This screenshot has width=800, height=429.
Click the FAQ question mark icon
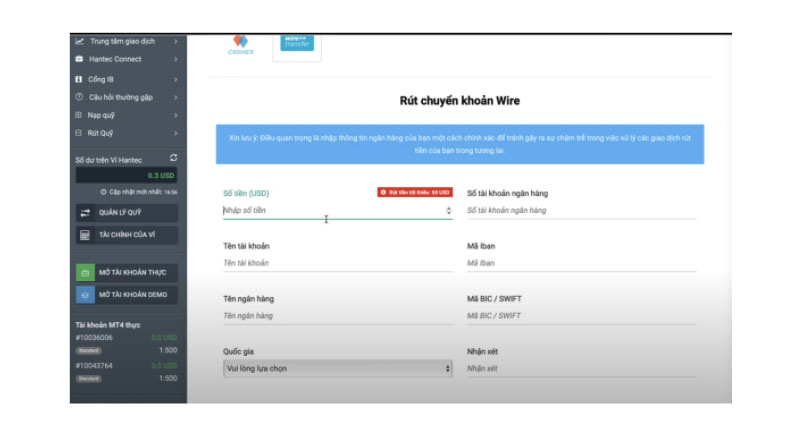click(79, 97)
